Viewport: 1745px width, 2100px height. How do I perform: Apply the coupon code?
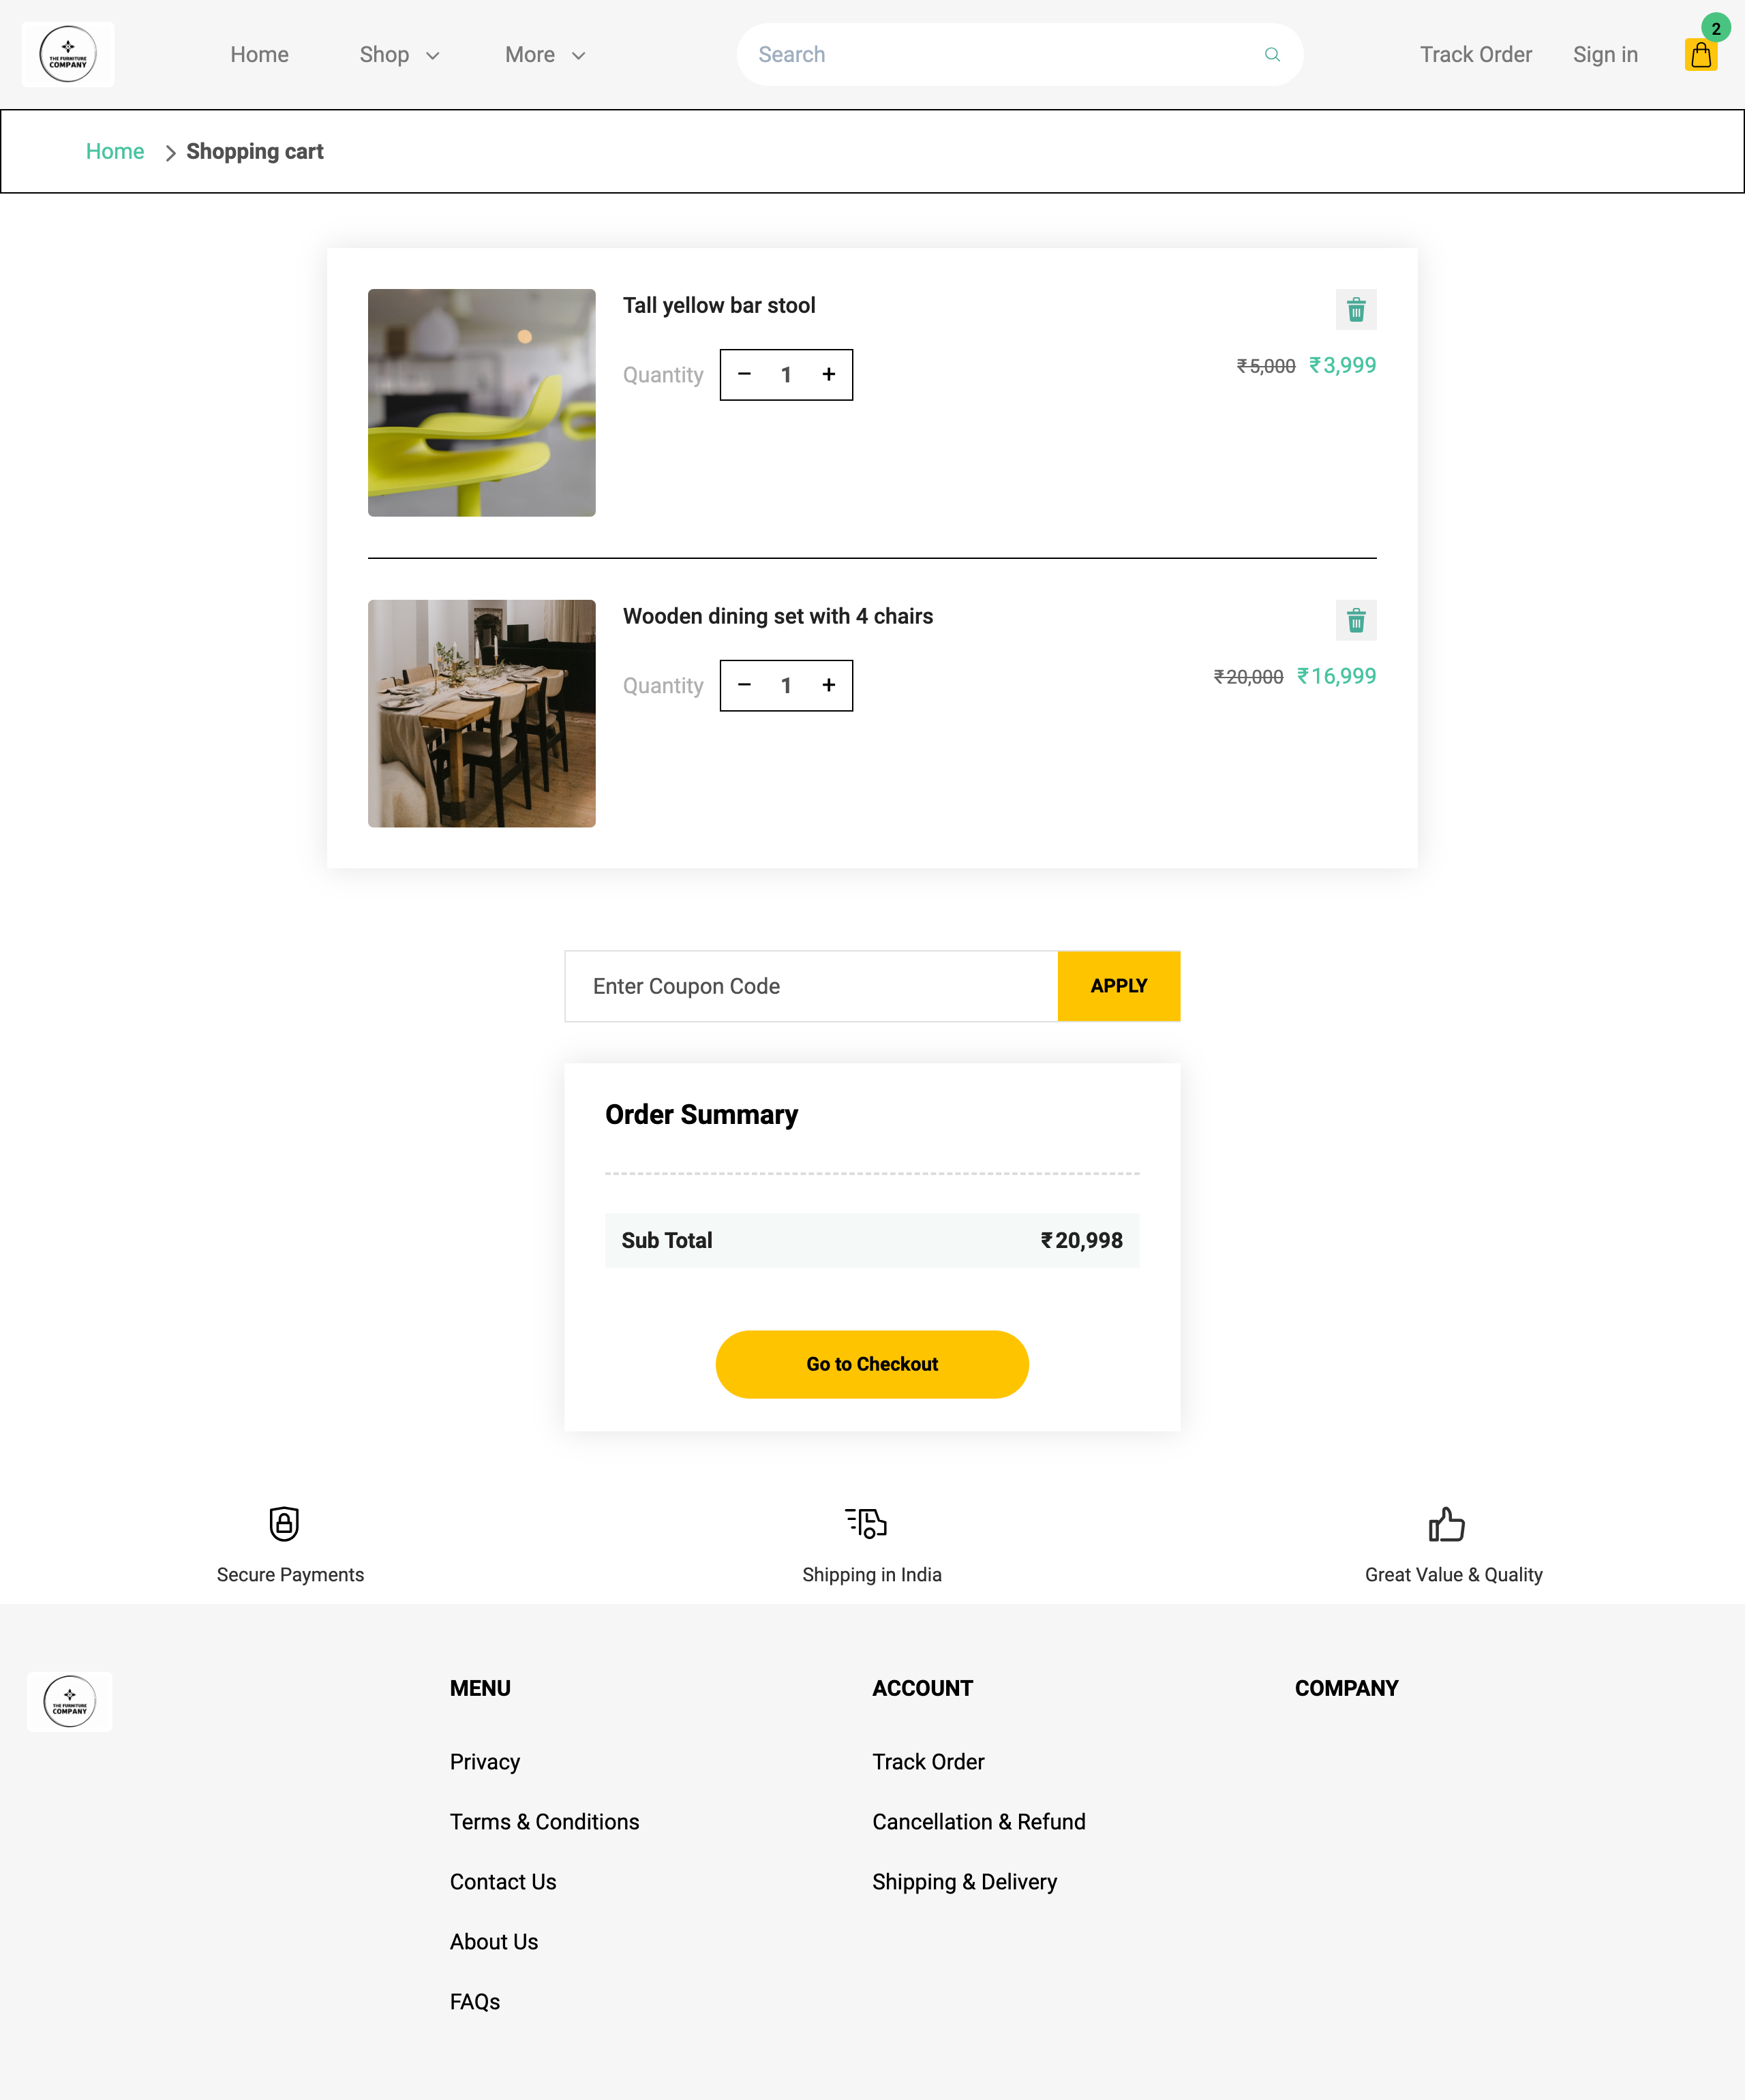(1118, 986)
